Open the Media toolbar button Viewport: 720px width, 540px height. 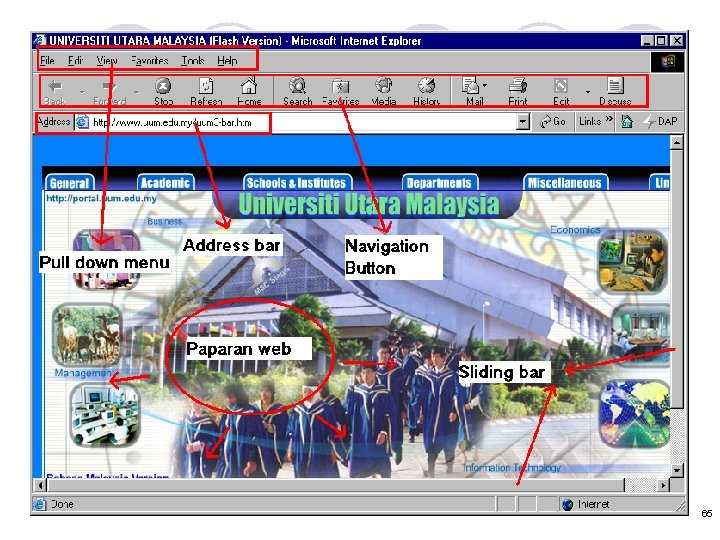383,92
